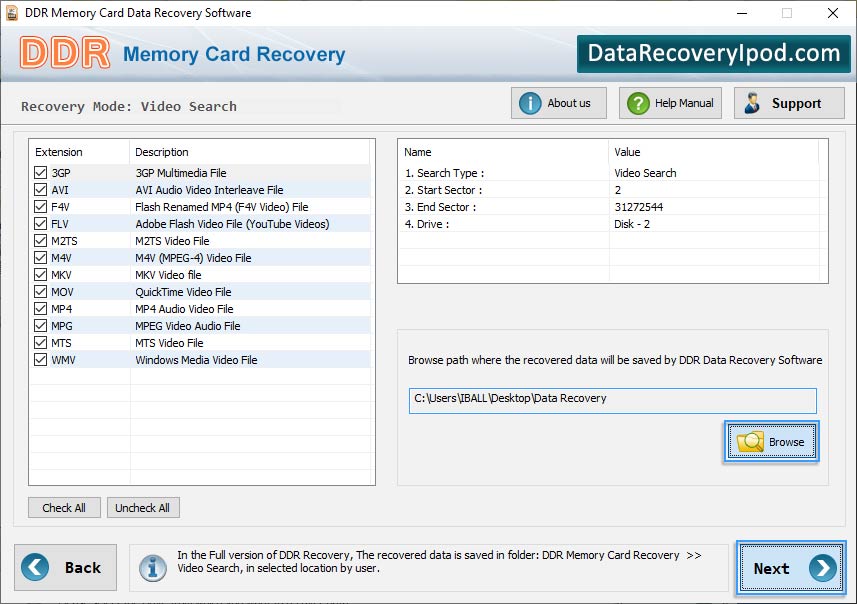Toggle the FLV extension checkbox
Image resolution: width=857 pixels, height=604 pixels.
(40, 224)
